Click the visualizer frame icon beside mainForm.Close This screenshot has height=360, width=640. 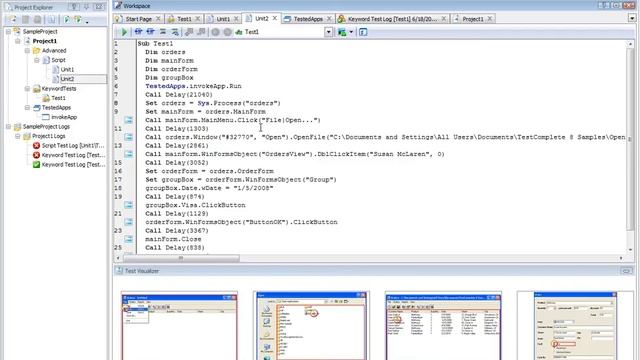(x=128, y=239)
